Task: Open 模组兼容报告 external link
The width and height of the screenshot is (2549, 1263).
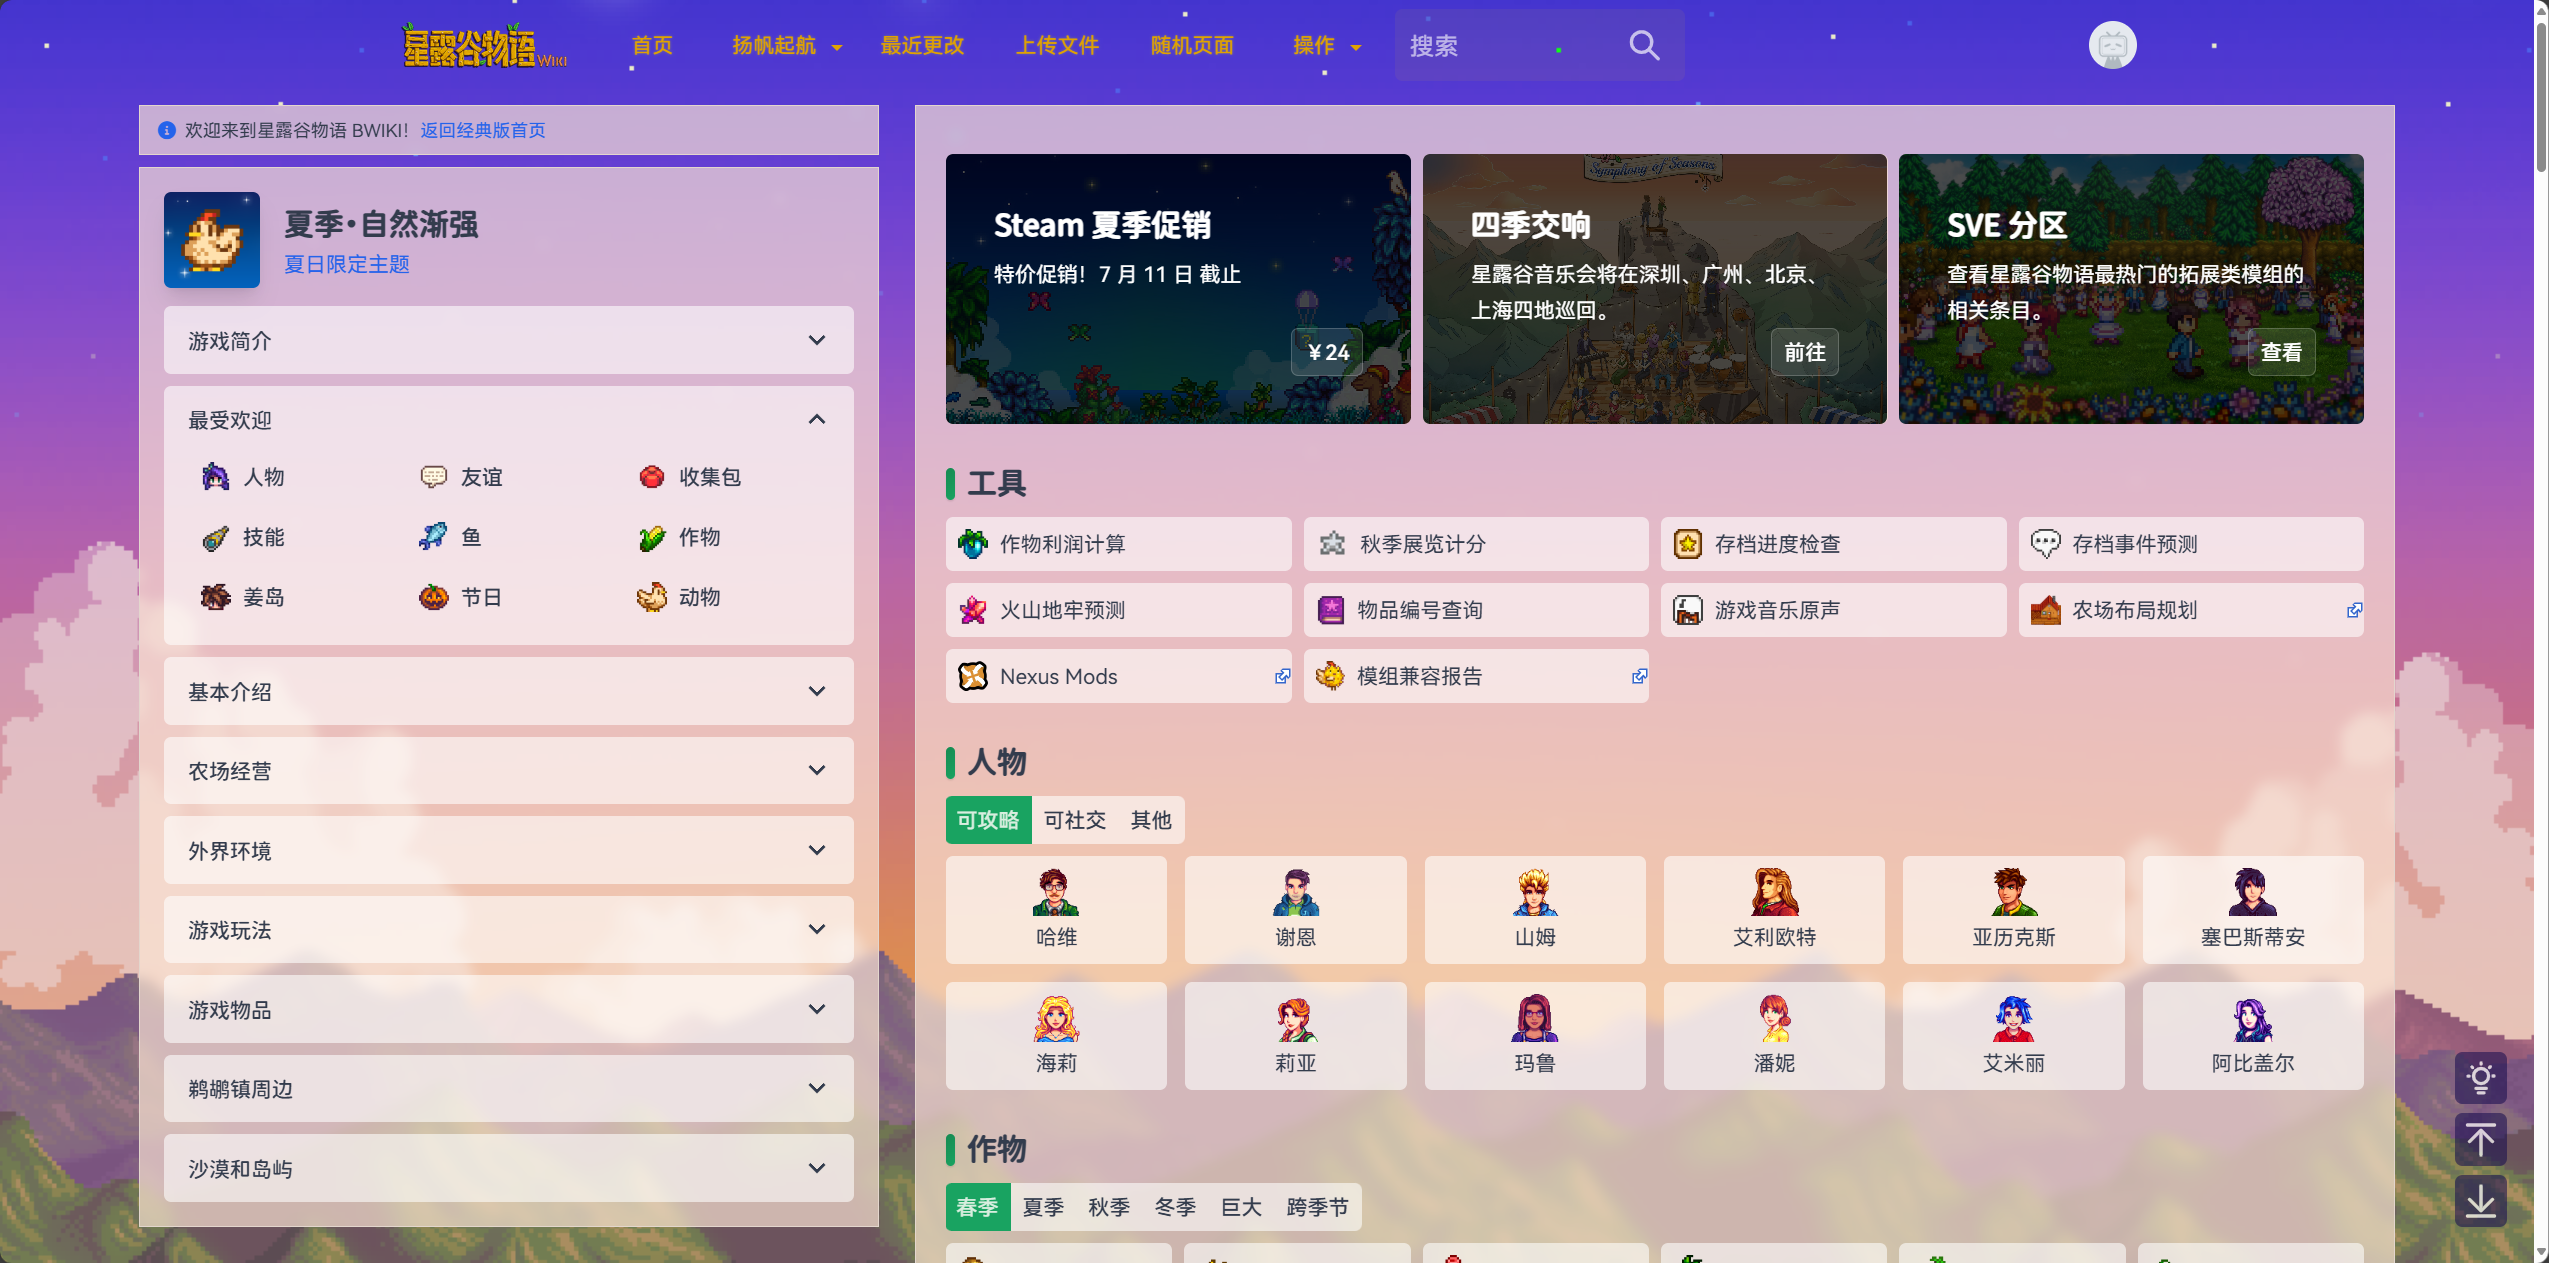Action: click(1476, 676)
